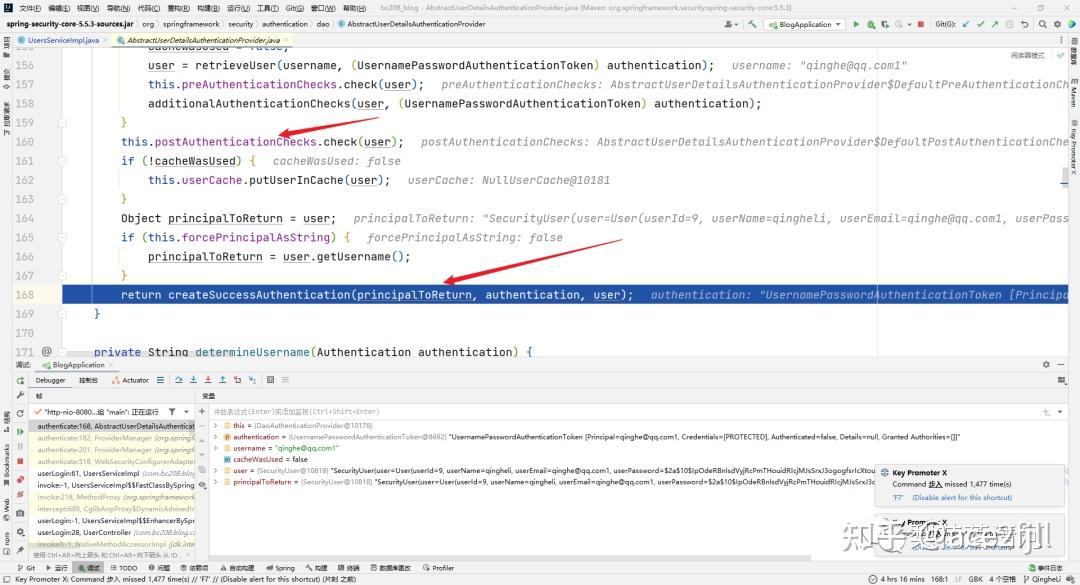Screen dimensions: 1080x585
Task: Open Evaluate Expression from the debug toolbar
Action: [270, 381]
